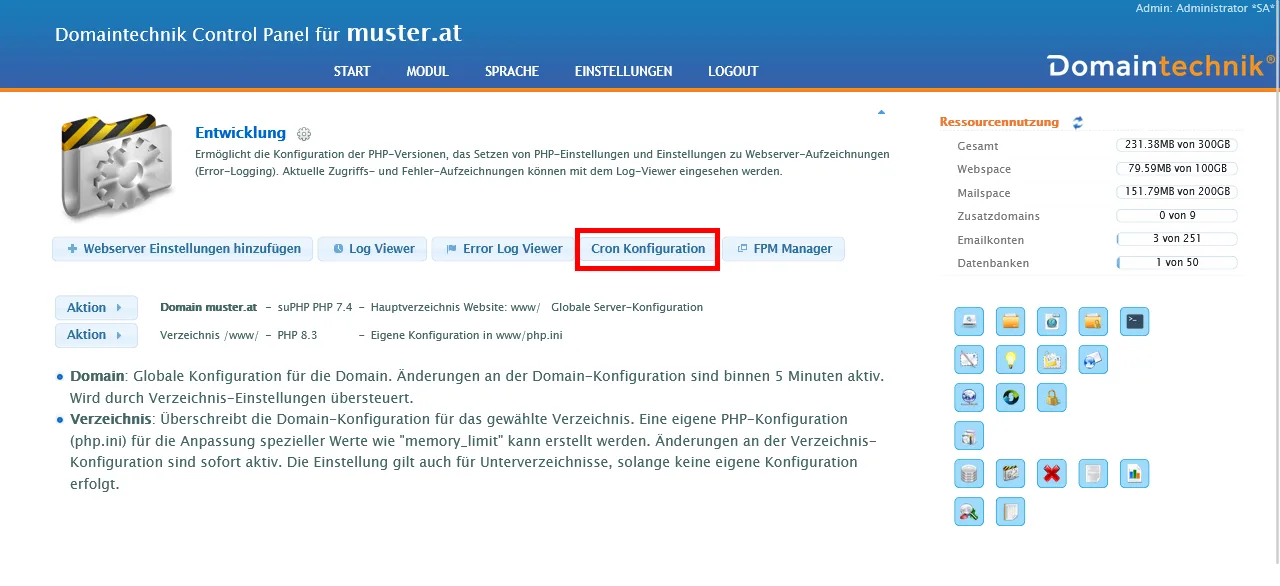1280x586 pixels.
Task: Click the green sync arrows icon
Action: click(1010, 397)
